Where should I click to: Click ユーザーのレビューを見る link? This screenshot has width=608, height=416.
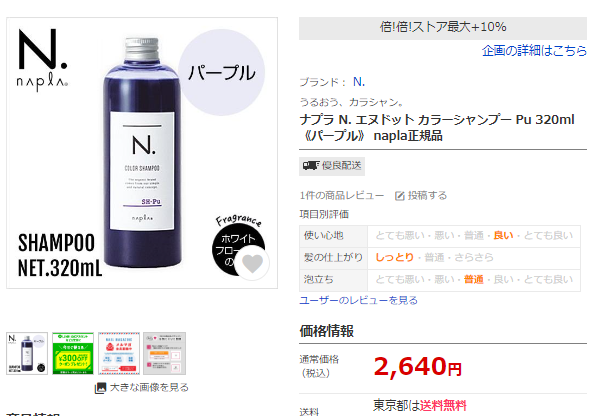tap(358, 300)
